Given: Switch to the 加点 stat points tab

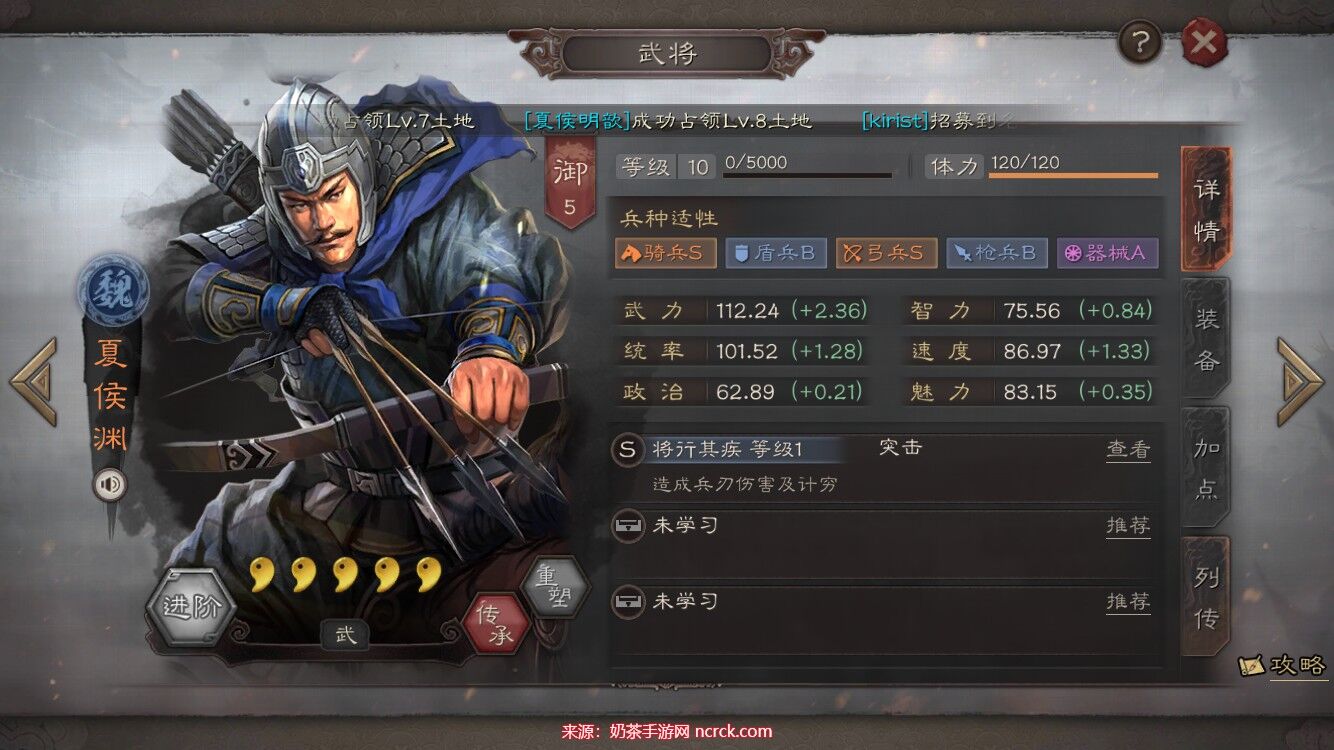Looking at the screenshot, I should pos(1206,467).
